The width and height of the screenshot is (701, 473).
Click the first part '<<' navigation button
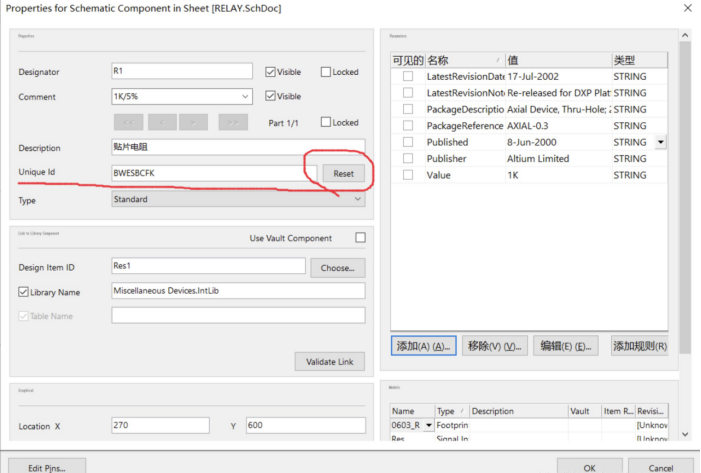click(128, 123)
